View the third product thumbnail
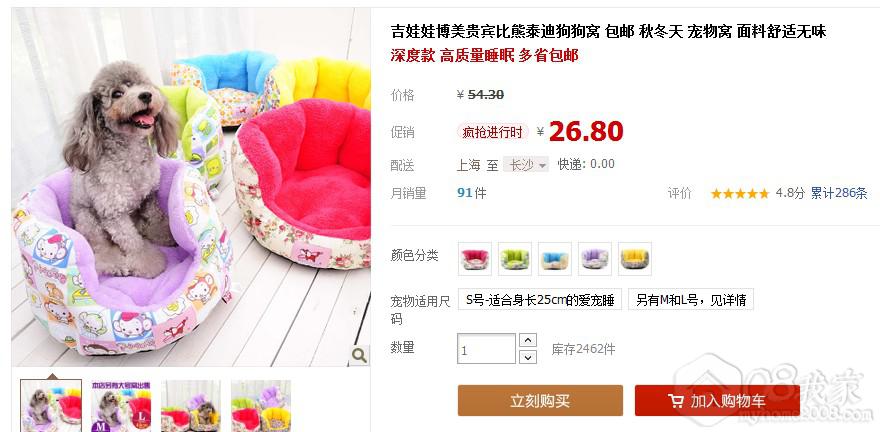 click(x=191, y=406)
